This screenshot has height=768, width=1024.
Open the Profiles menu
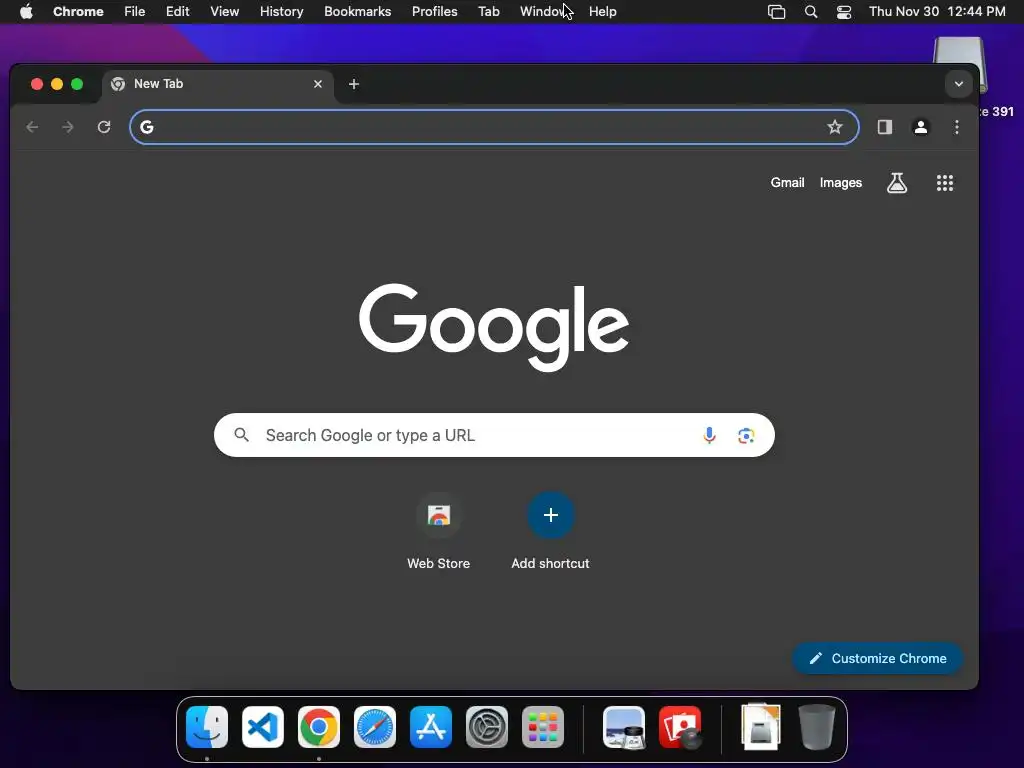[x=434, y=12]
